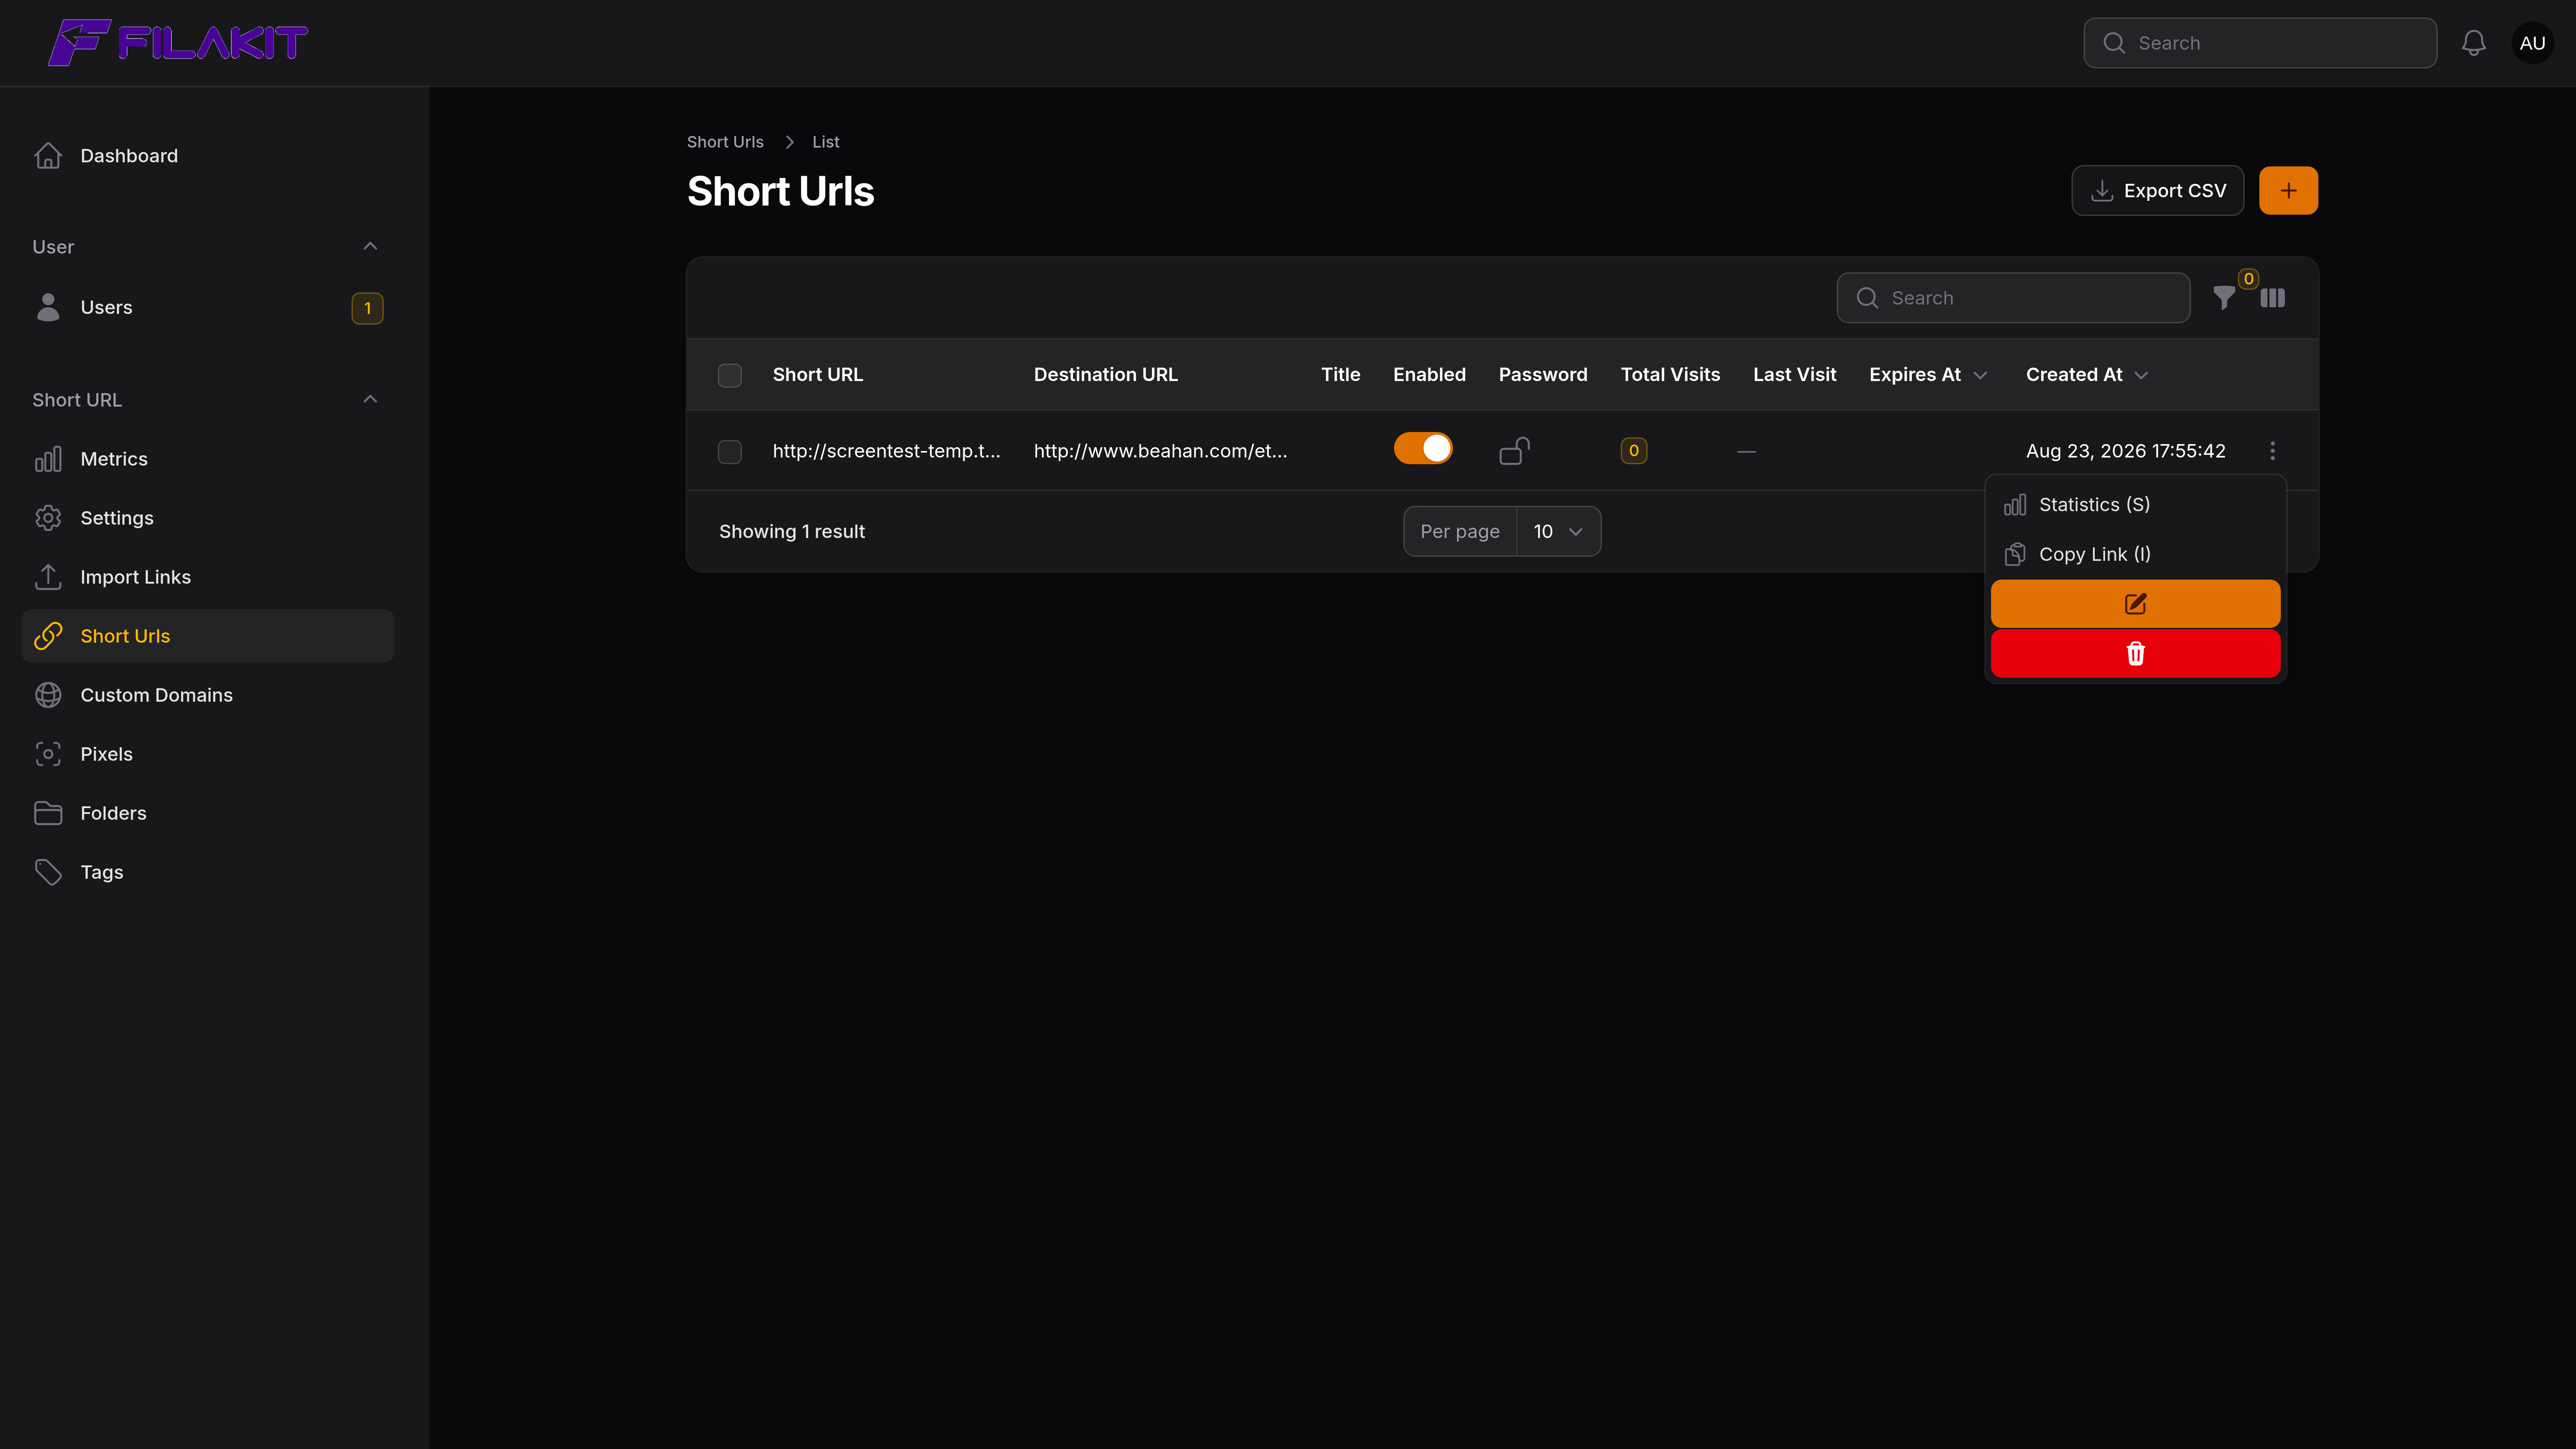Collapse the Short URL sidebar group
Screen dimensions: 2576x1449
370,400
